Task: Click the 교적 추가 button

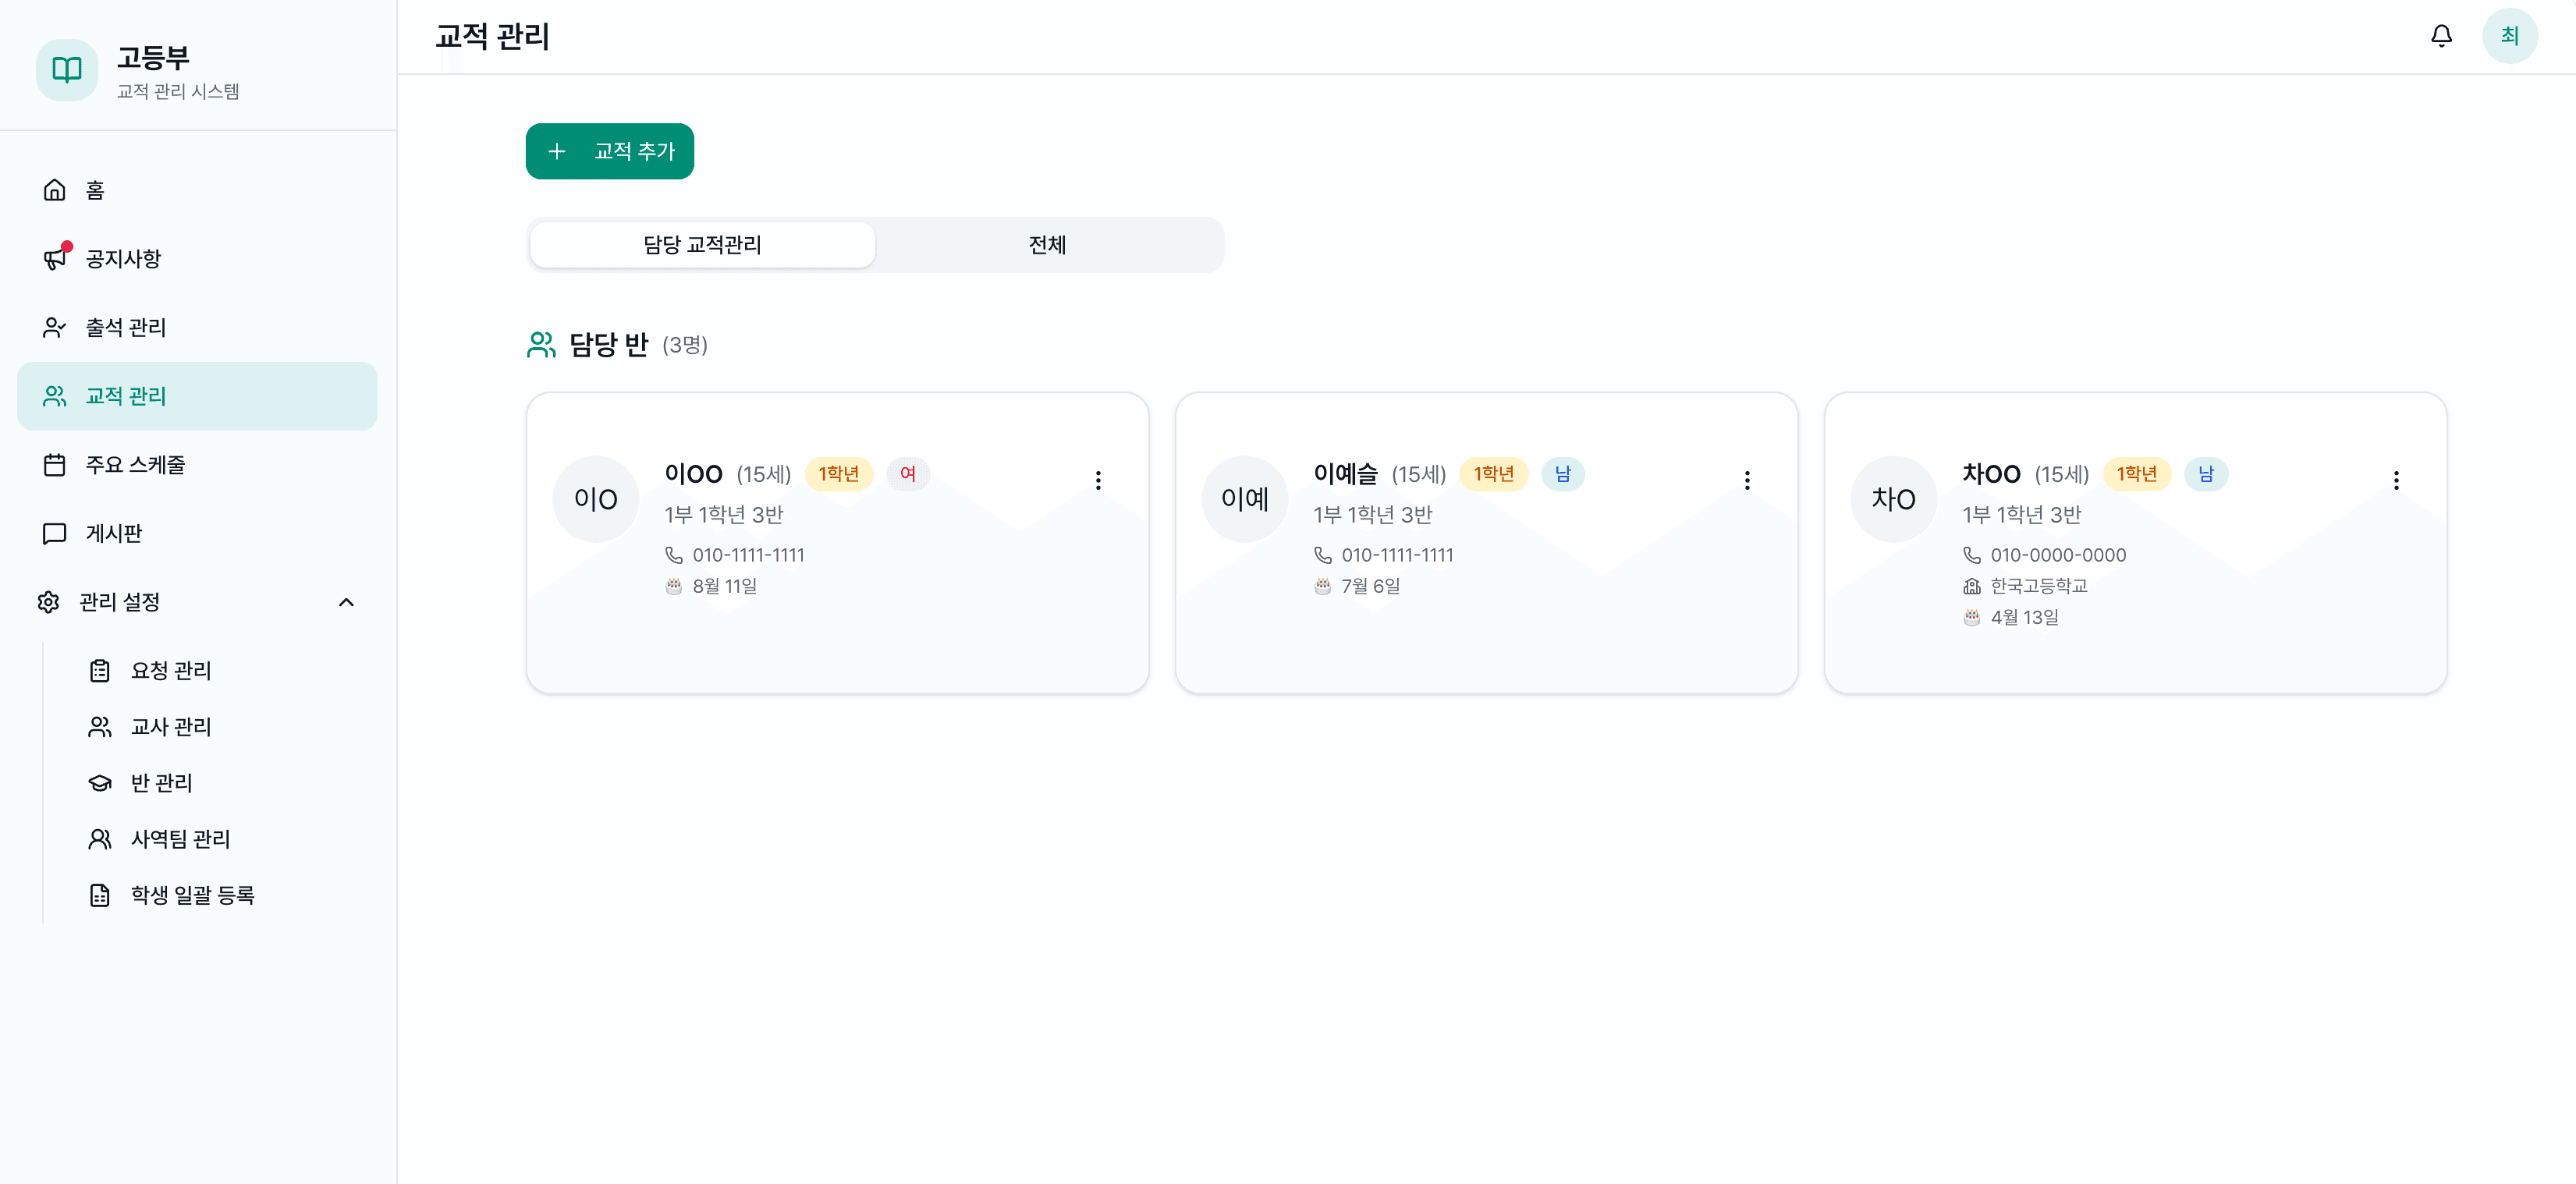Action: [609, 151]
